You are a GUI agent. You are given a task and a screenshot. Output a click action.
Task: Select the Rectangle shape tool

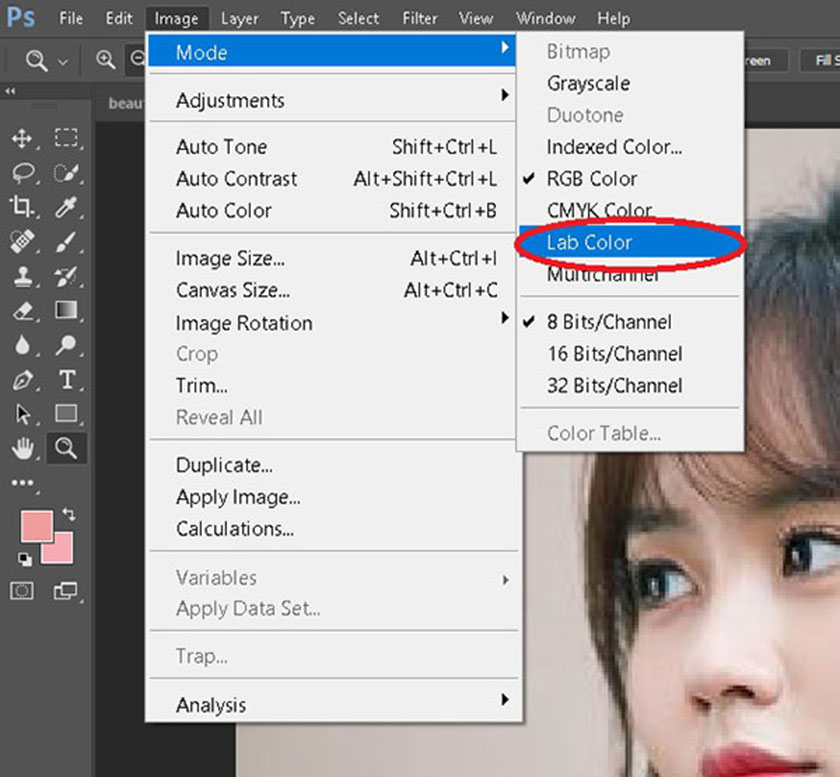click(x=66, y=414)
